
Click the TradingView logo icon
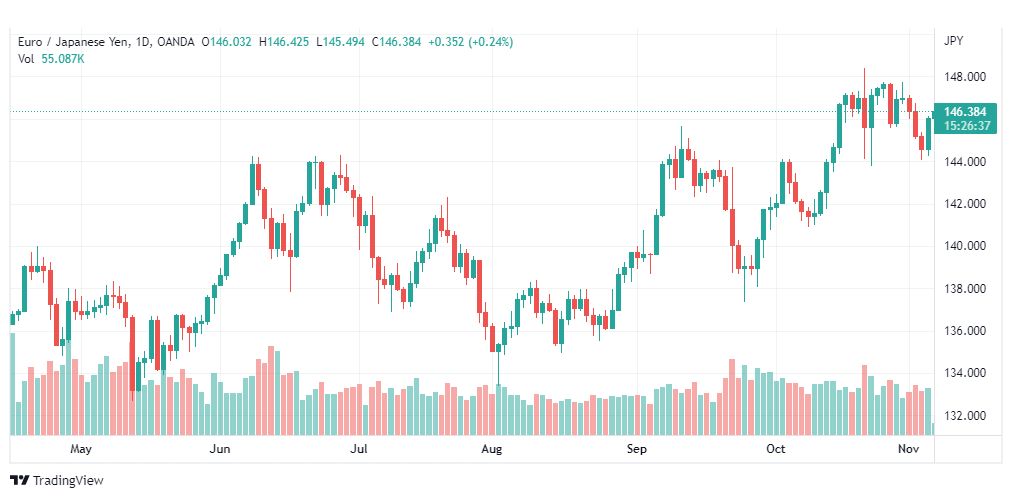[20, 481]
